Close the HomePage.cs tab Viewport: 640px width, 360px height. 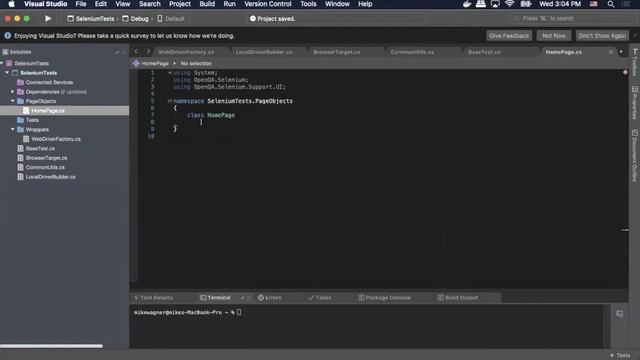pos(611,52)
